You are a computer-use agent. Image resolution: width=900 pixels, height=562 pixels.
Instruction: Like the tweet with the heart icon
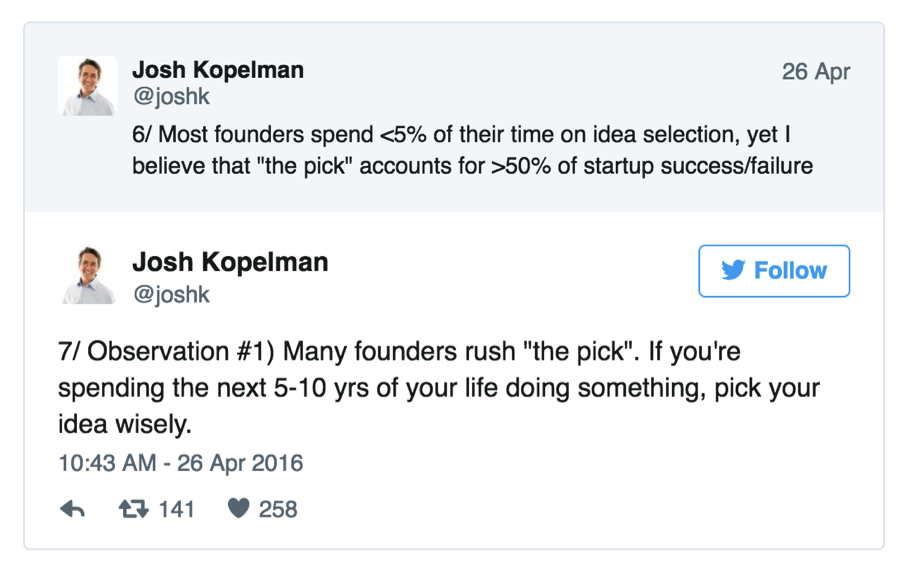(x=237, y=509)
